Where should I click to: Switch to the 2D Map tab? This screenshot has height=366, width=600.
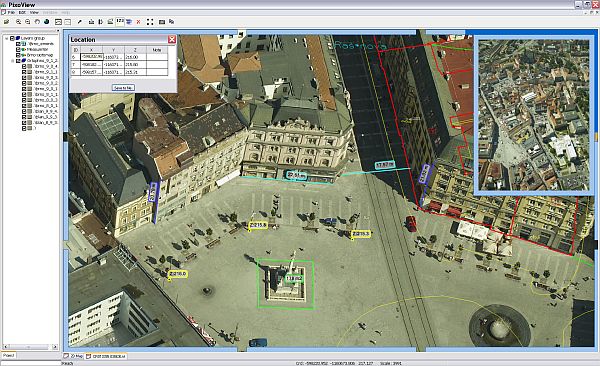point(74,356)
